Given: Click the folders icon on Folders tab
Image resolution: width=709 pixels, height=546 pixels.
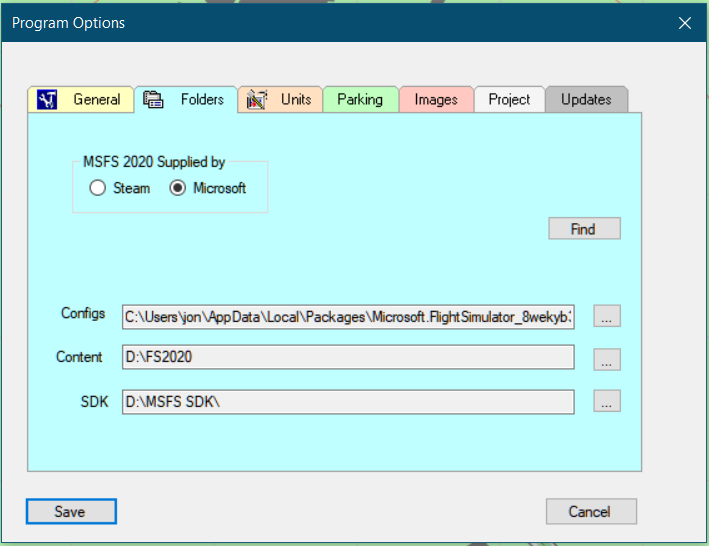Looking at the screenshot, I should pyautogui.click(x=153, y=99).
